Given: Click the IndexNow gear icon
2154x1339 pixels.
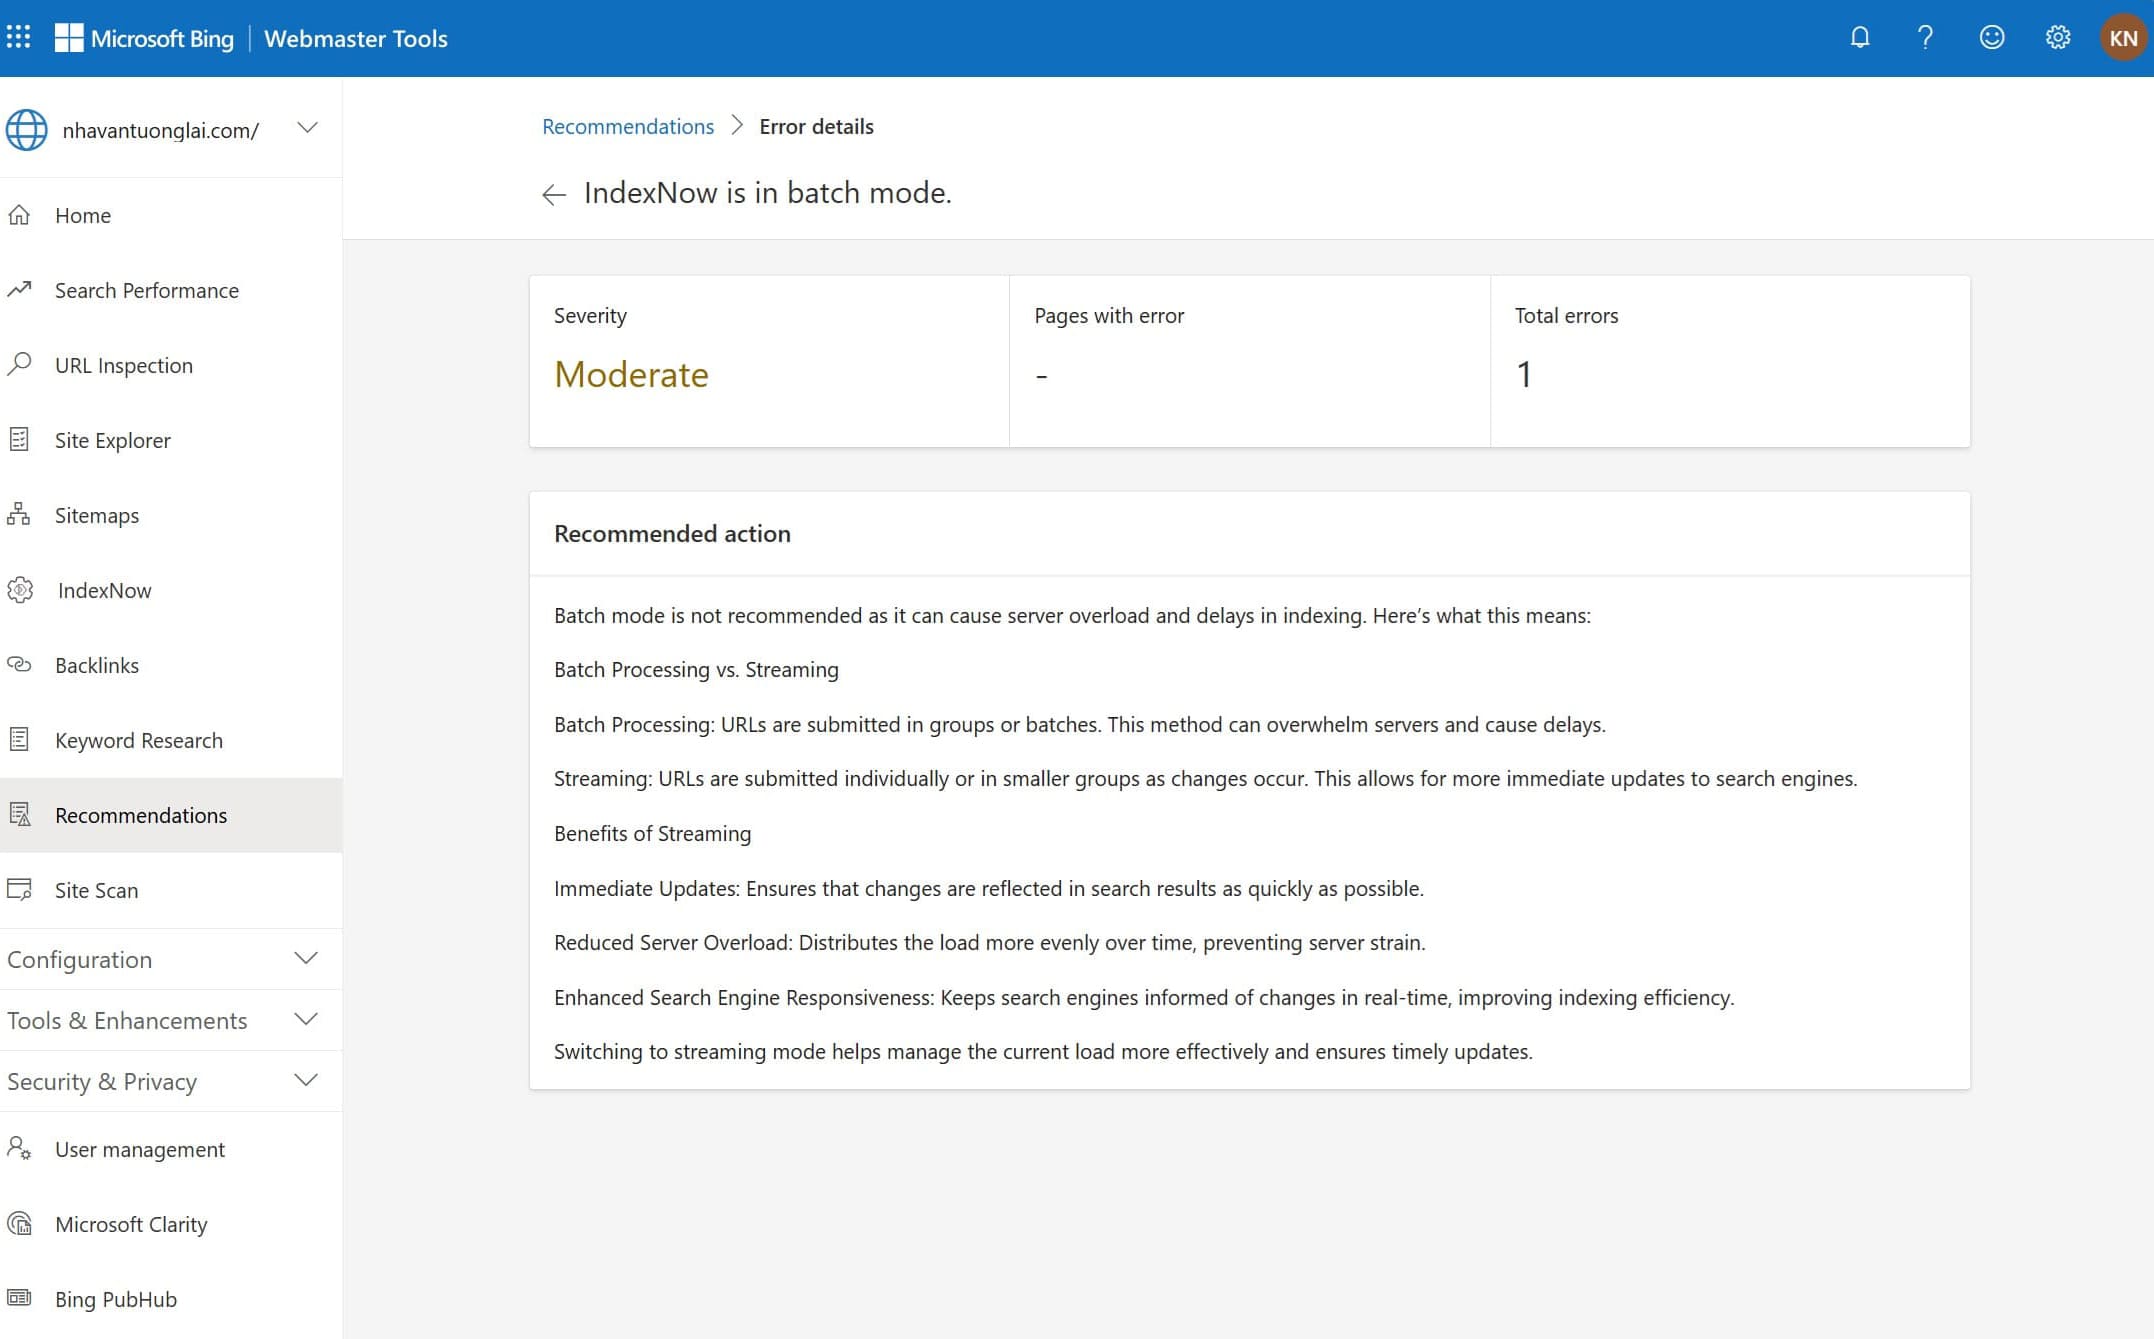Looking at the screenshot, I should [20, 590].
